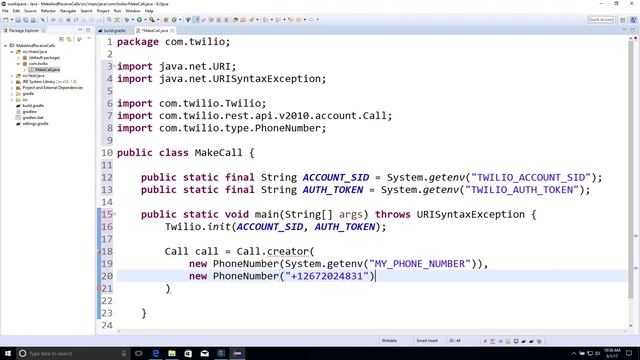This screenshot has height=360, width=640.
Task: Open the File menu
Action: click(x=5, y=11)
